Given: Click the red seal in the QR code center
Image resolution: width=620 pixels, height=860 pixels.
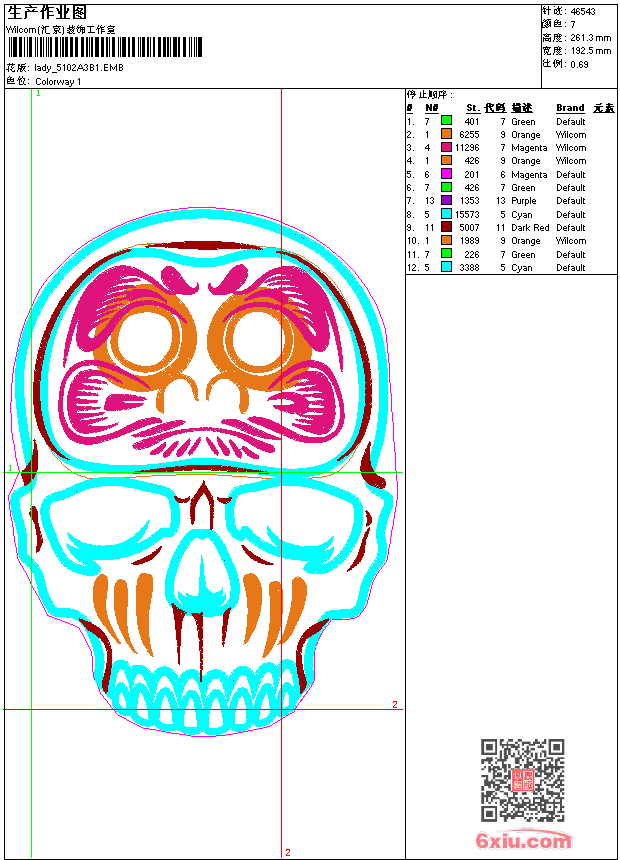Looking at the screenshot, I should (x=522, y=781).
